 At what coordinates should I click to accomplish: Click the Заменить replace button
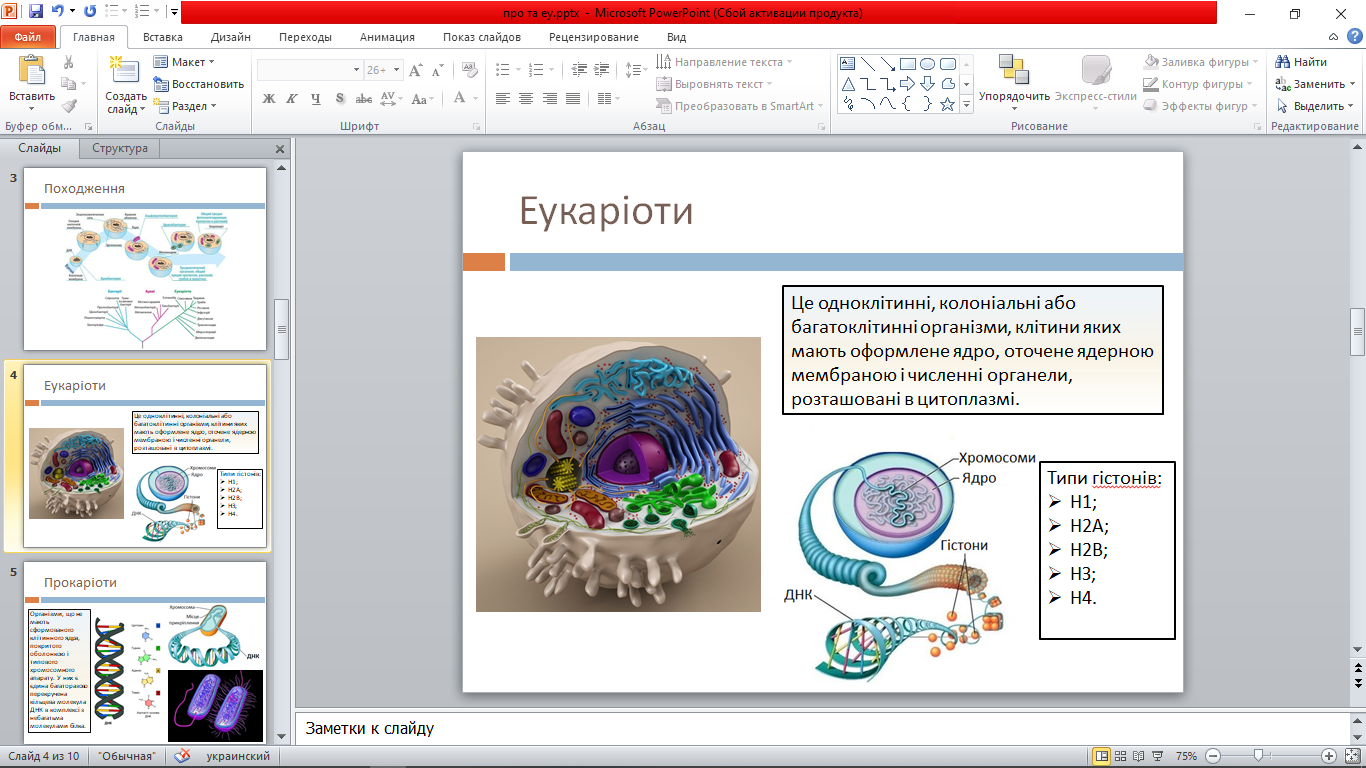pos(1315,84)
